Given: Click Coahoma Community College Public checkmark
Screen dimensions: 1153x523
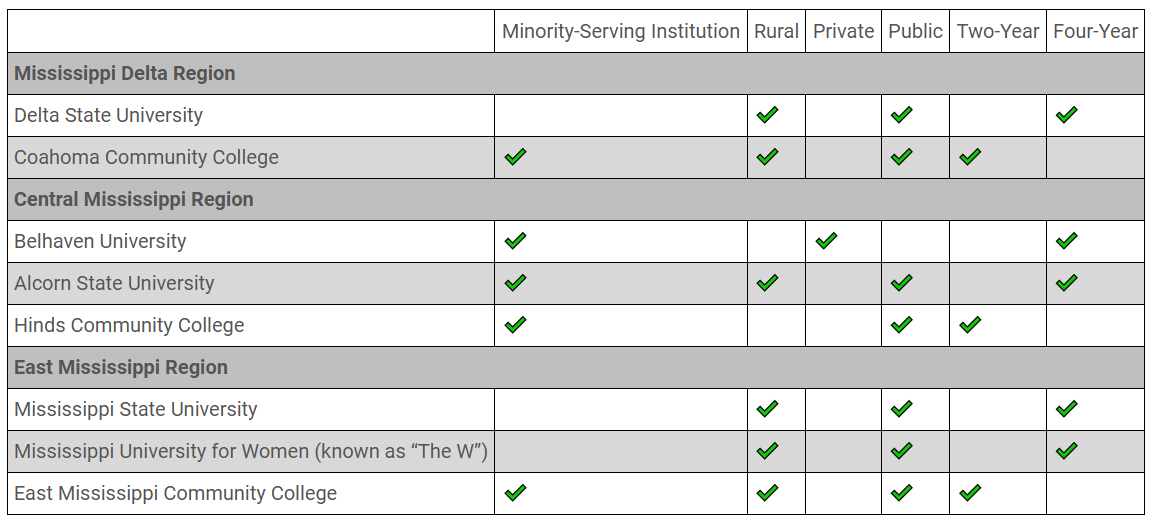Looking at the screenshot, I should pos(901,157).
